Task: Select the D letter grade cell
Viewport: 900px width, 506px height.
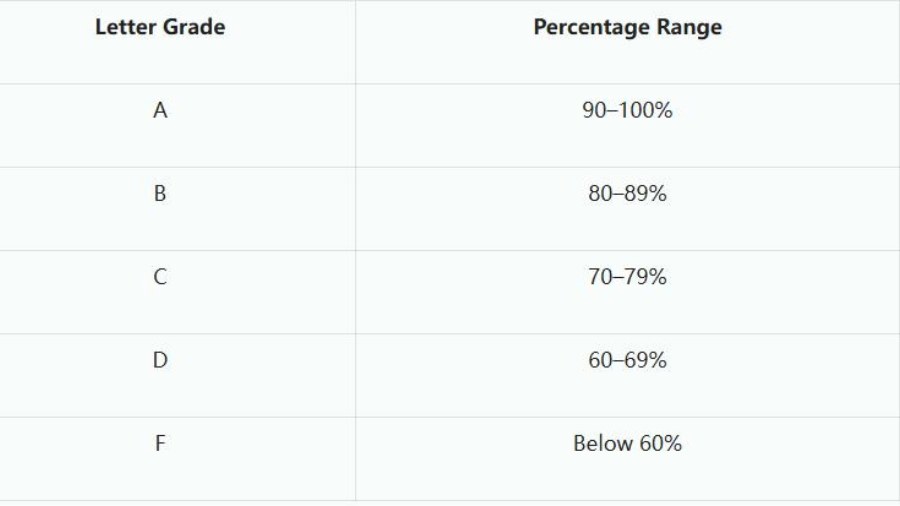Action: click(x=160, y=360)
